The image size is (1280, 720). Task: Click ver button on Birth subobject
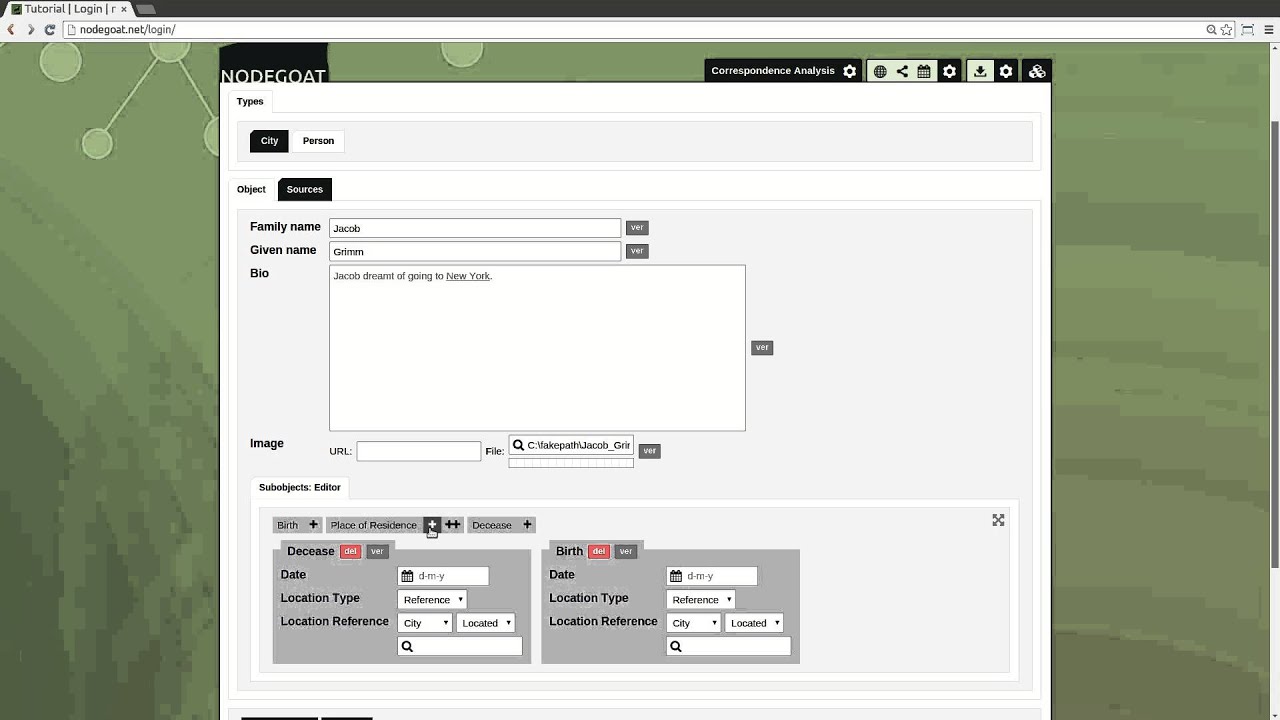point(625,551)
